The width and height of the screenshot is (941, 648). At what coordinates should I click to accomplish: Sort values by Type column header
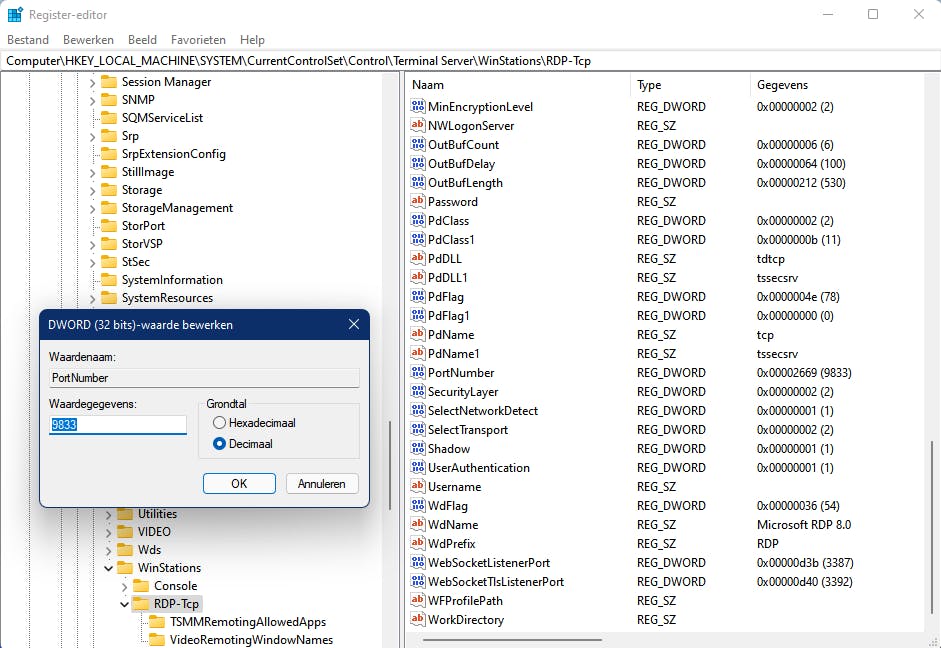click(690, 85)
